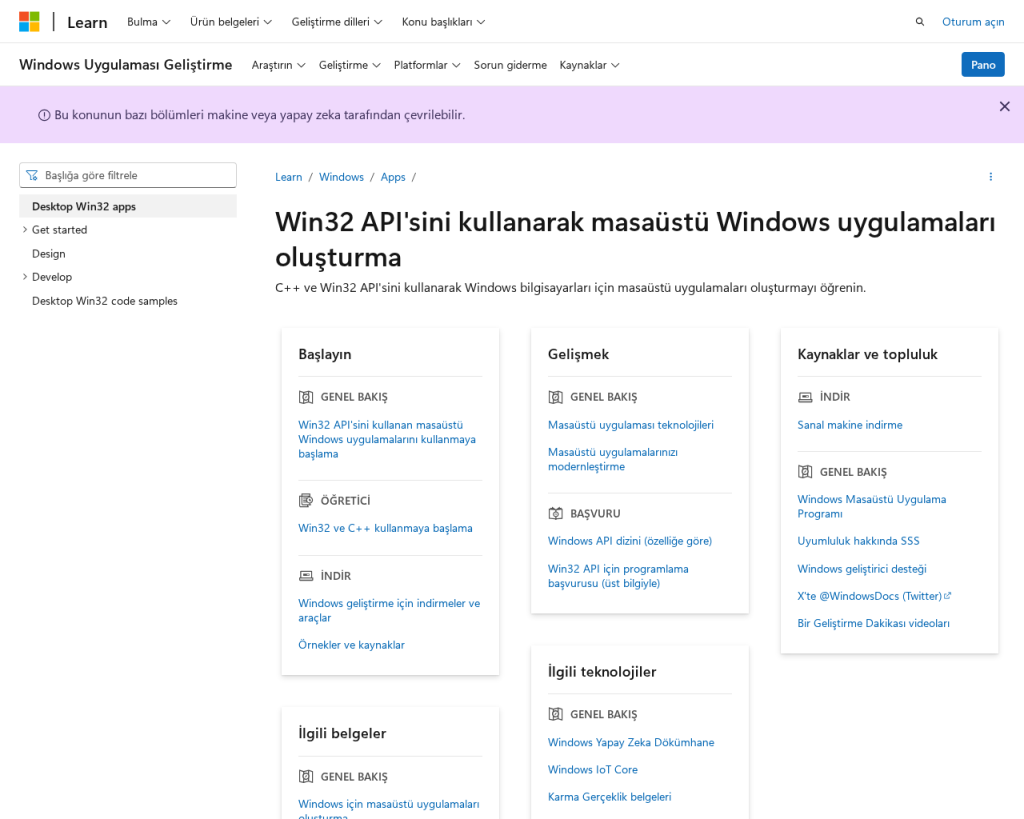Open Win32 API için programlama başvurusu
This screenshot has width=1024, height=819.
point(618,576)
